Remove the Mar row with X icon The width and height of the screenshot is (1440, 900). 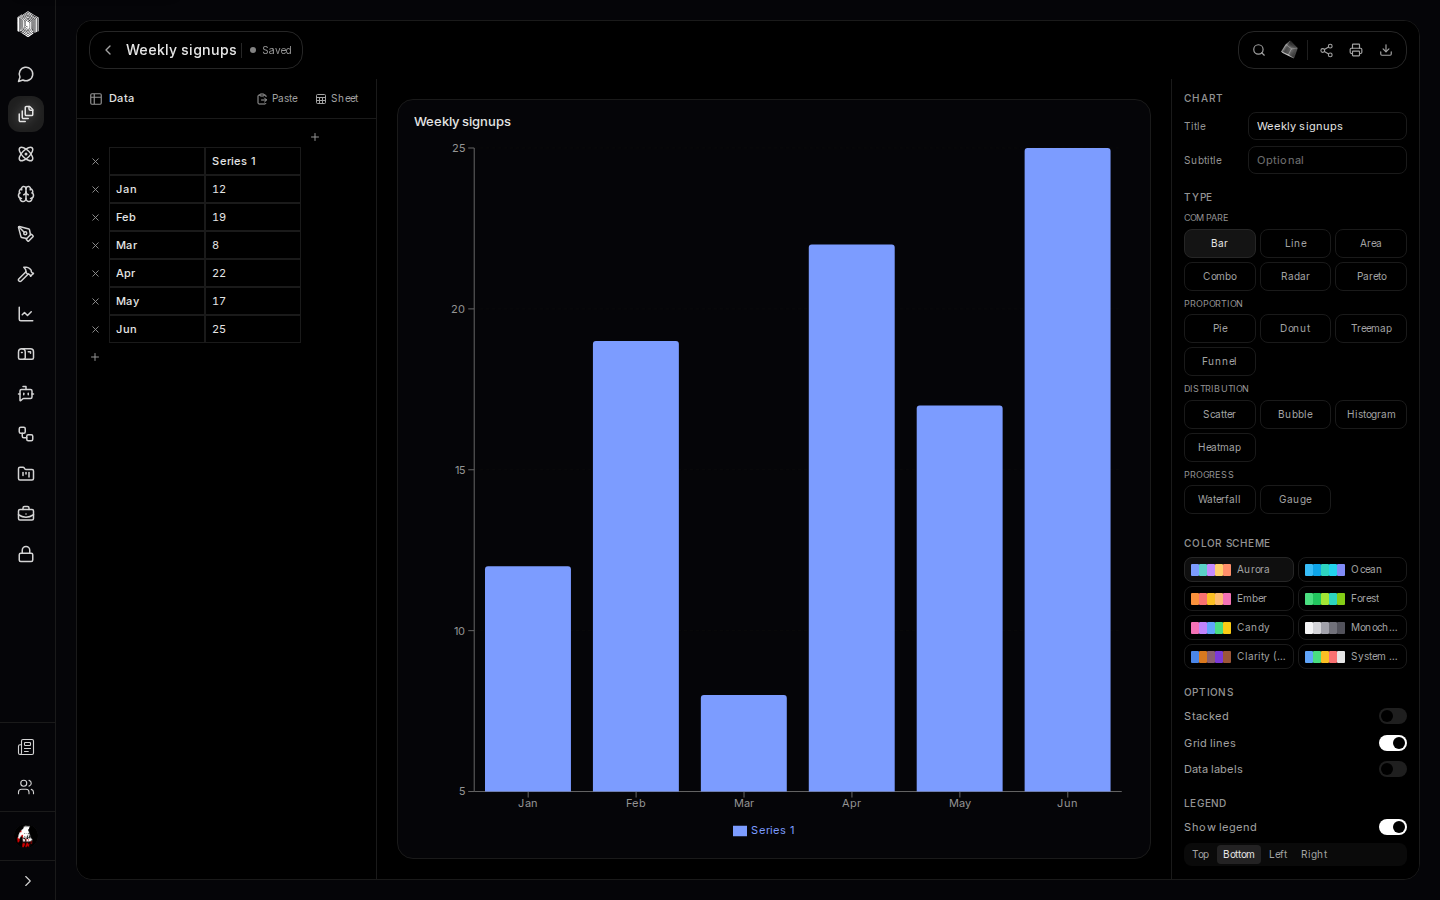pyautogui.click(x=95, y=245)
